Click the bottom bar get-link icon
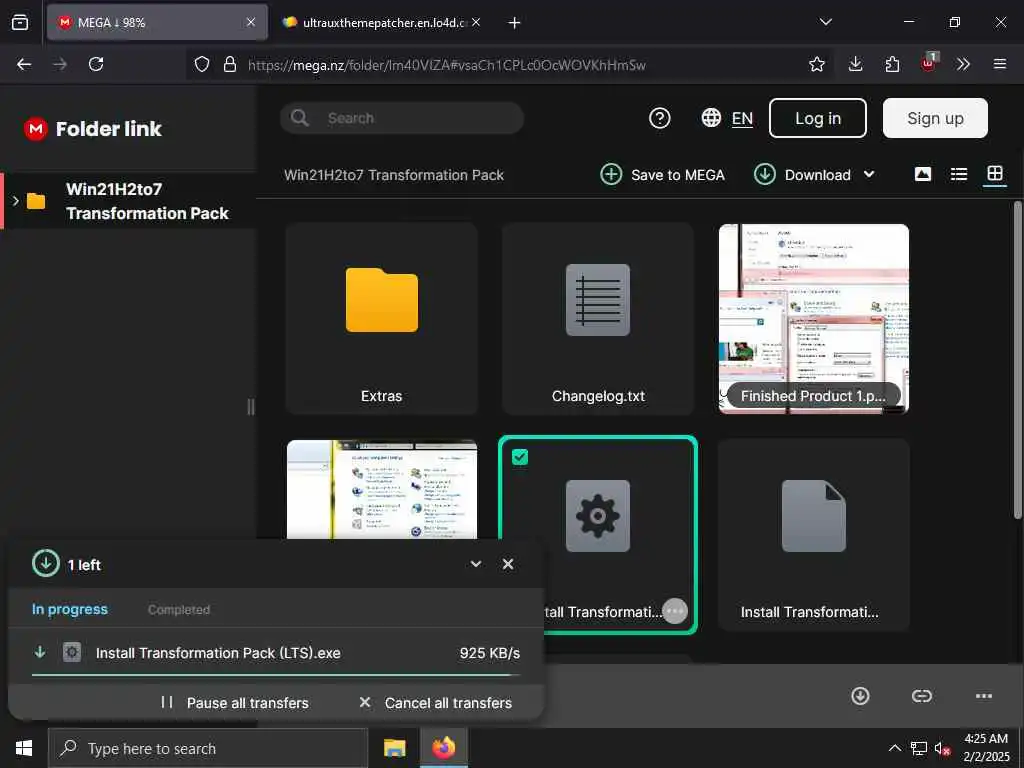The image size is (1024, 768). (921, 696)
